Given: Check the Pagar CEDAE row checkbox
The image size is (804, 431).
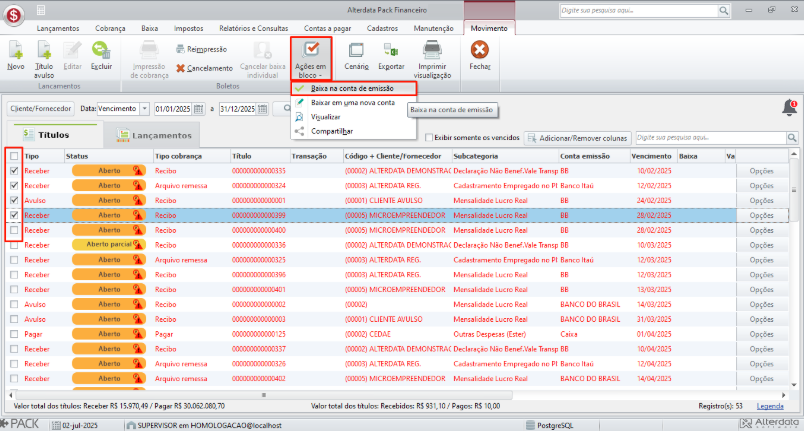Looking at the screenshot, I should [14, 334].
